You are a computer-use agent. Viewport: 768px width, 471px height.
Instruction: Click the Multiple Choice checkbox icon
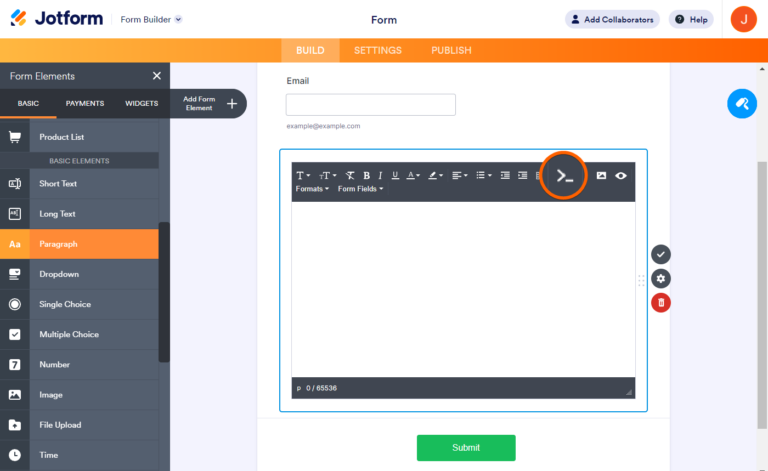[x=15, y=334]
